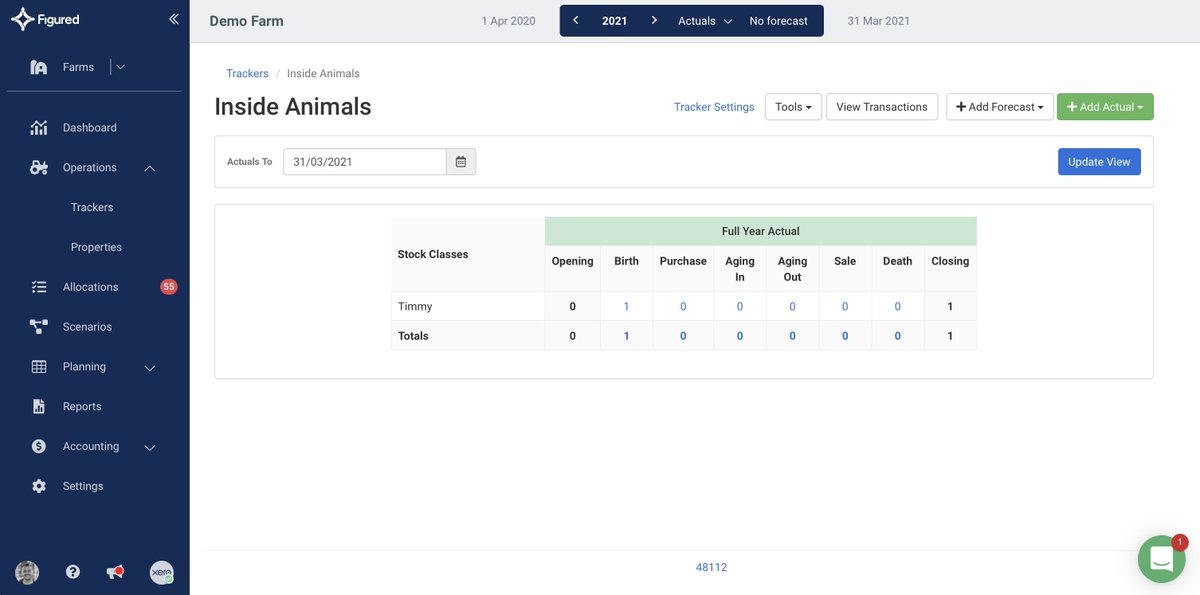Click Timmy Birth value 1

[x=627, y=307]
